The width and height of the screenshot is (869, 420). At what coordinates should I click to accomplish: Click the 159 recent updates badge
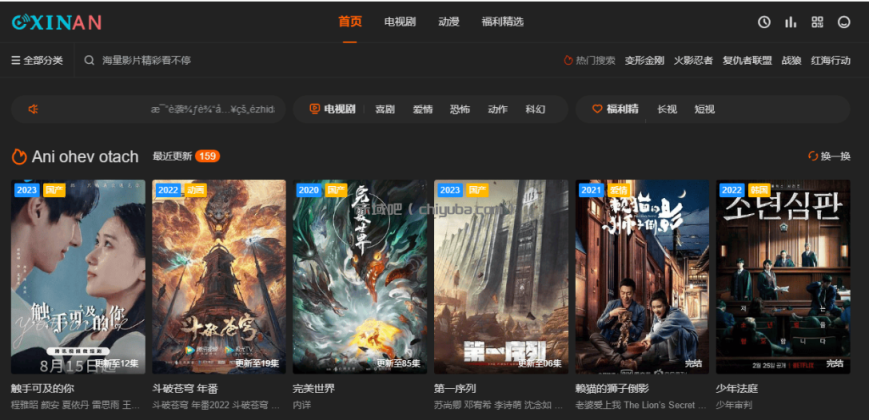click(207, 156)
